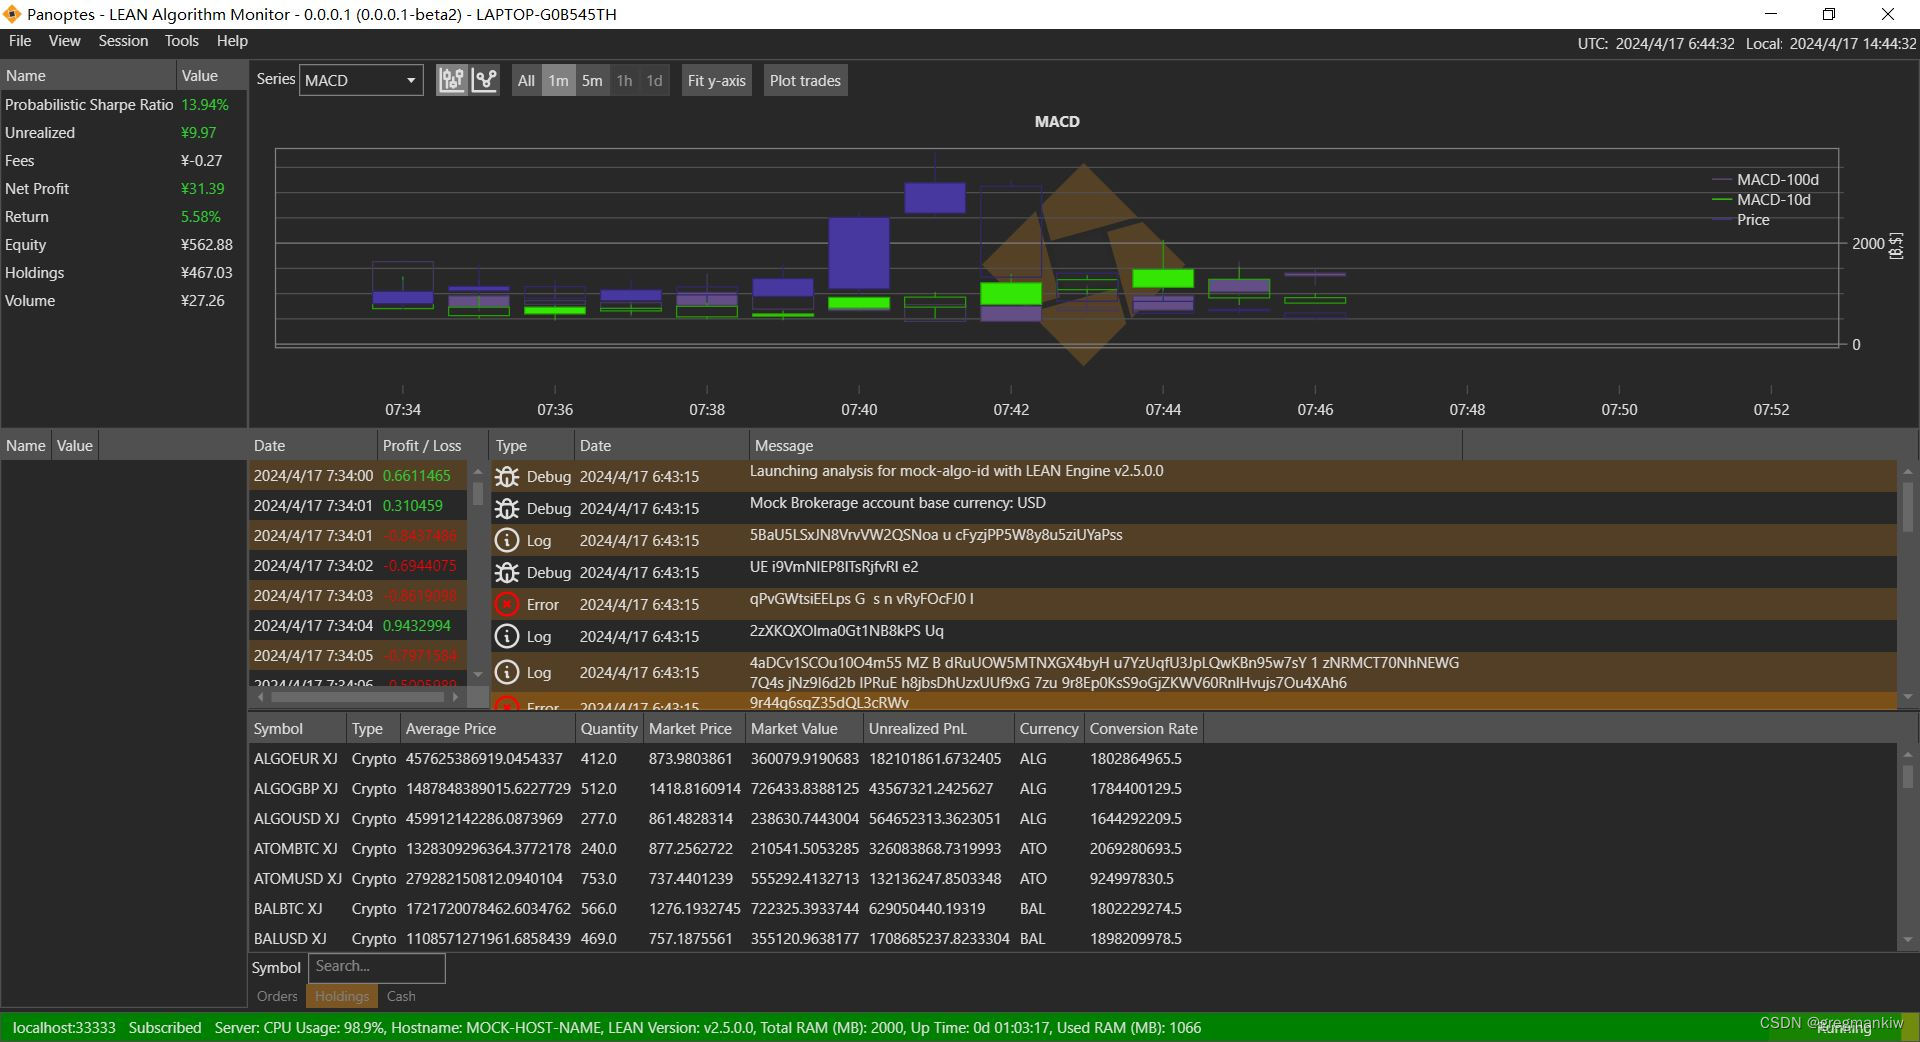This screenshot has height=1042, width=1920.
Task: Click the trades list scroll-right arrow
Action: pos(456,696)
